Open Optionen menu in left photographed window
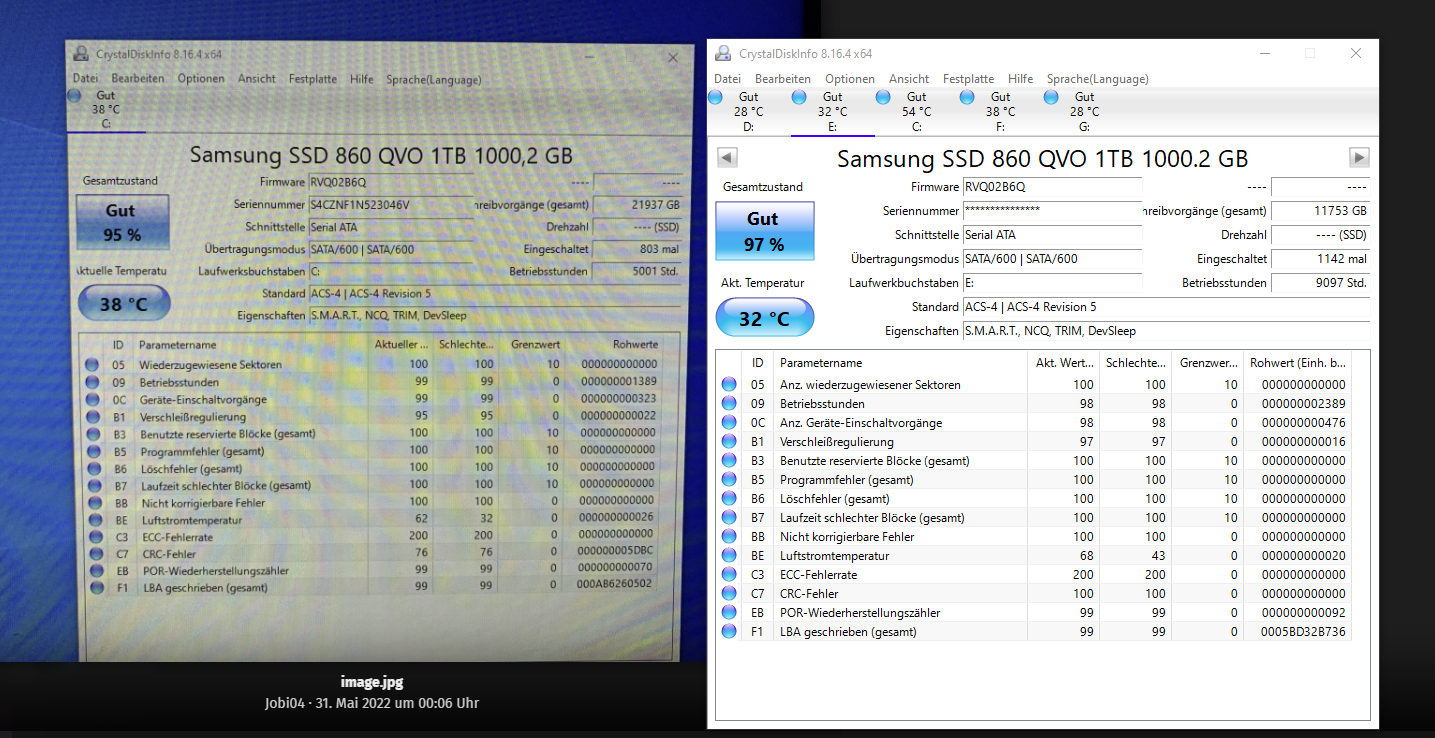1435x738 pixels. (201, 79)
